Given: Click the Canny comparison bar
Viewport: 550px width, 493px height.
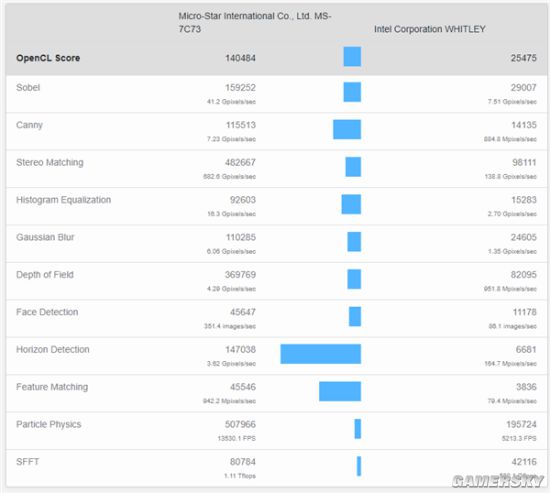Looking at the screenshot, I should coord(347,129).
